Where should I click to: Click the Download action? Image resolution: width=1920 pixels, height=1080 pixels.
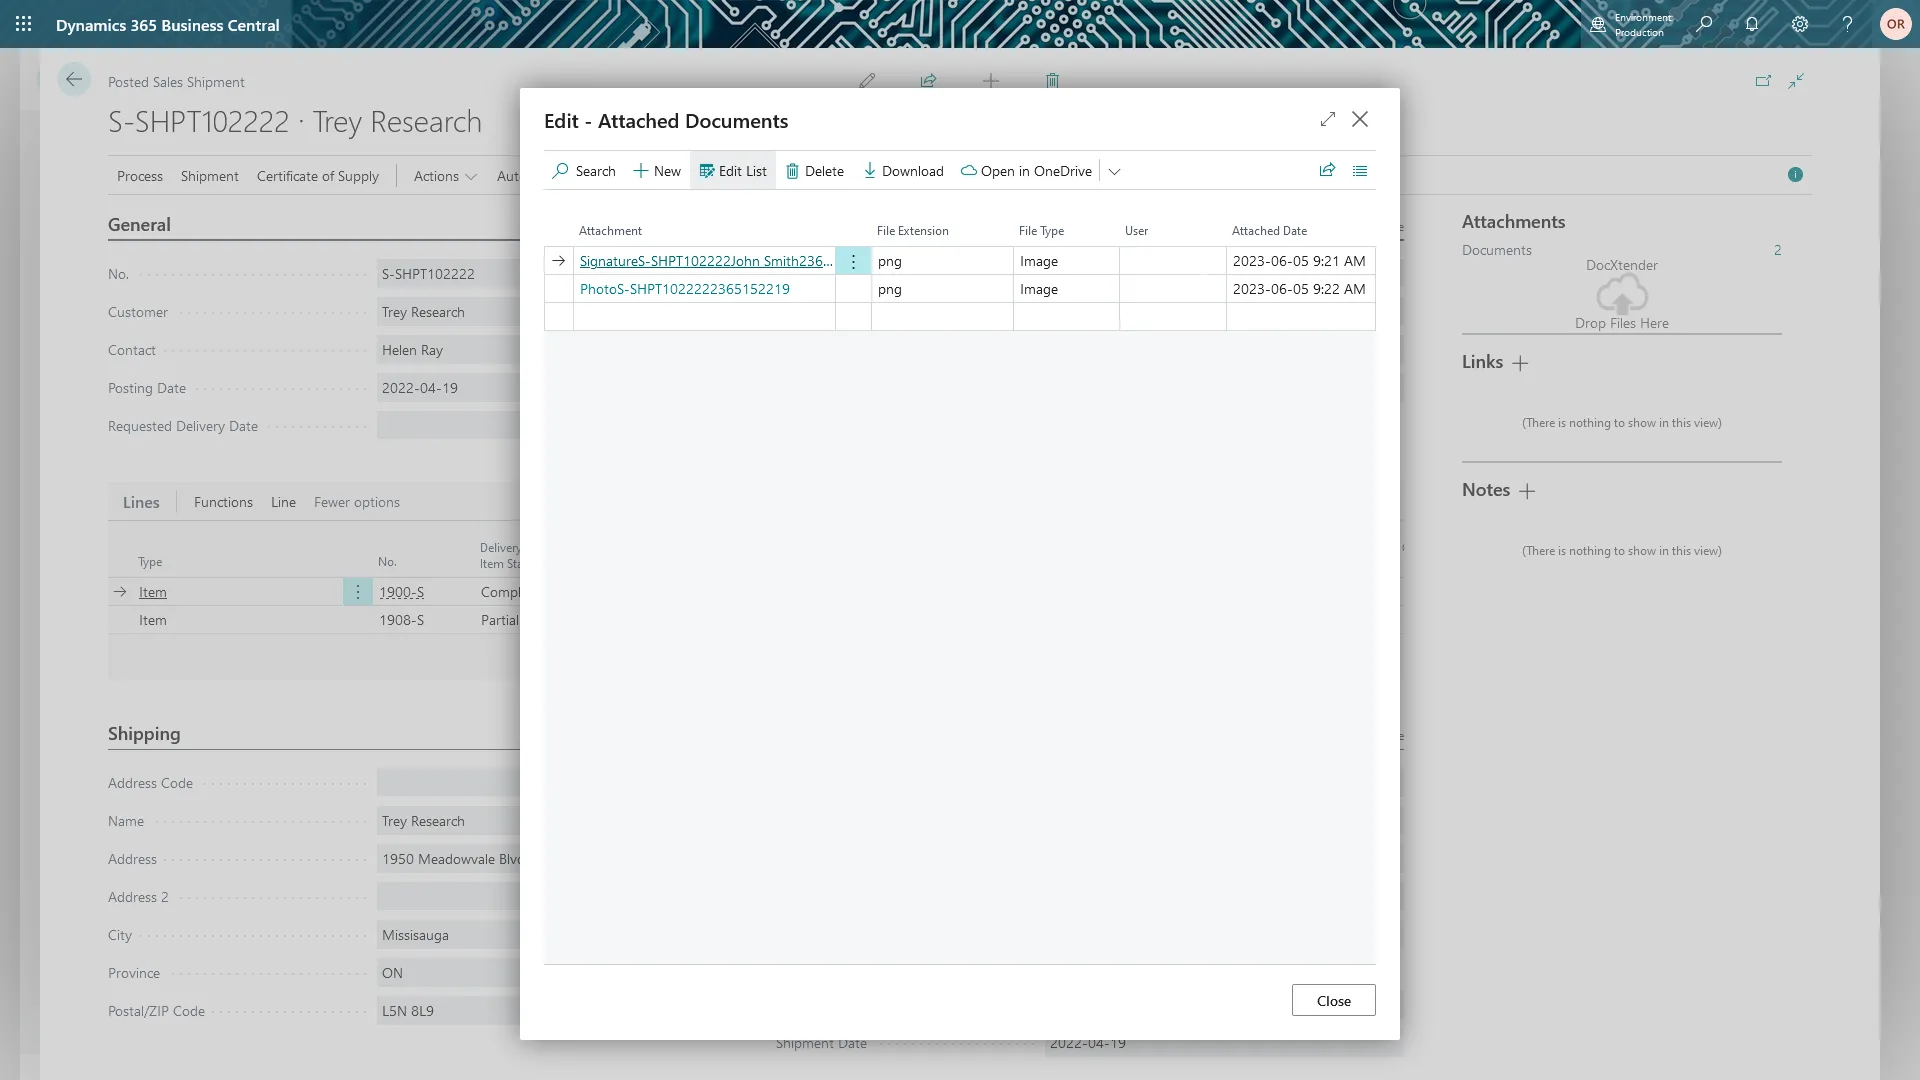click(x=903, y=171)
